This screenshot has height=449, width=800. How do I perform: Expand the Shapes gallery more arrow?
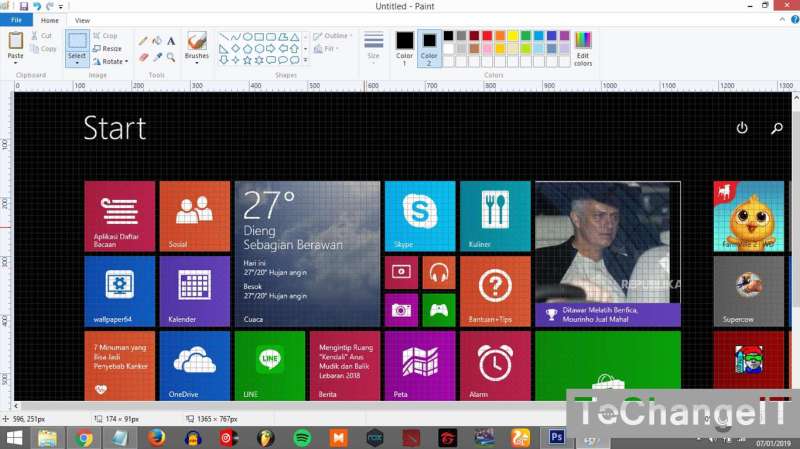pyautogui.click(x=306, y=60)
